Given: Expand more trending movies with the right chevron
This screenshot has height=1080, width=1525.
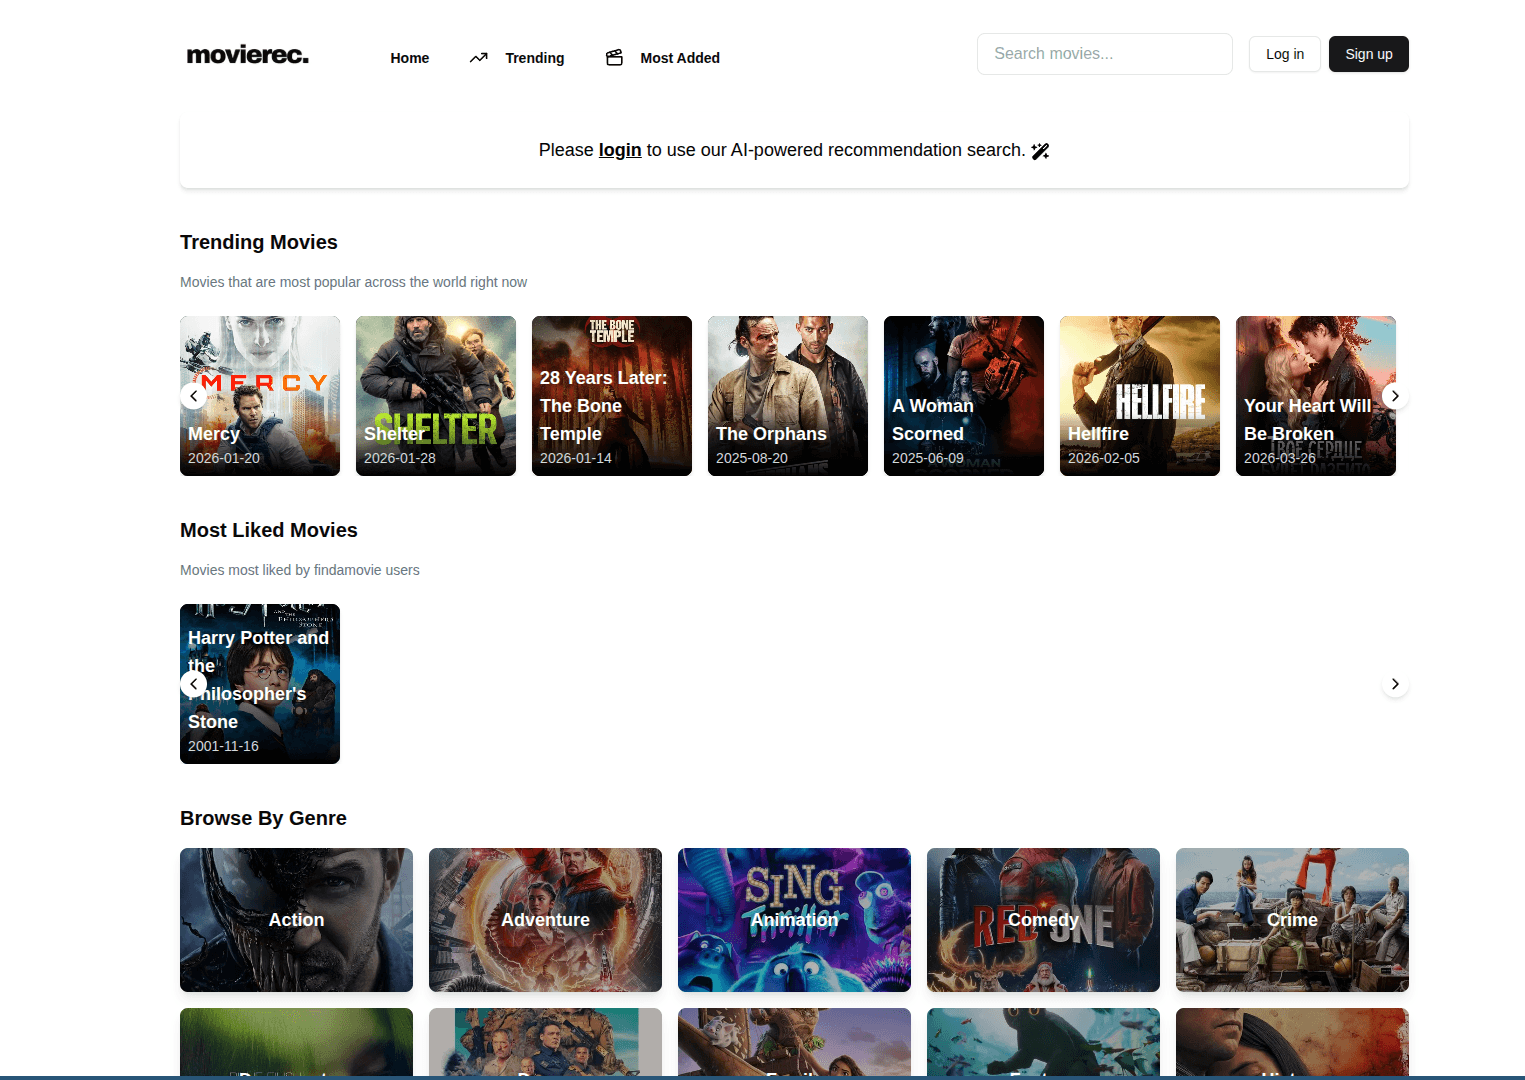Looking at the screenshot, I should (x=1394, y=395).
